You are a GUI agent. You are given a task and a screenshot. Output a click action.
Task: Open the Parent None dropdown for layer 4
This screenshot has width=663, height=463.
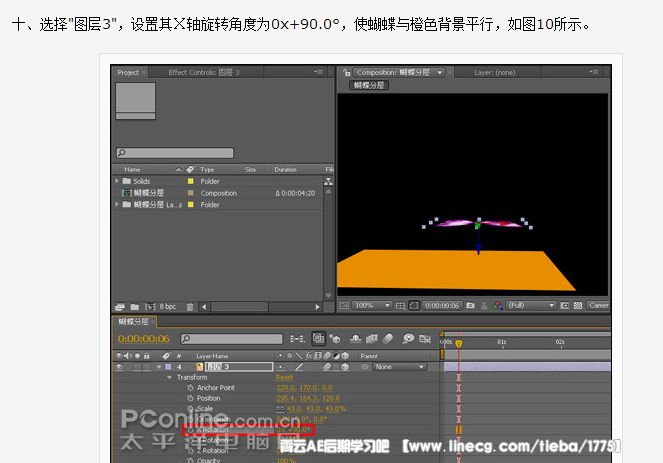point(399,367)
